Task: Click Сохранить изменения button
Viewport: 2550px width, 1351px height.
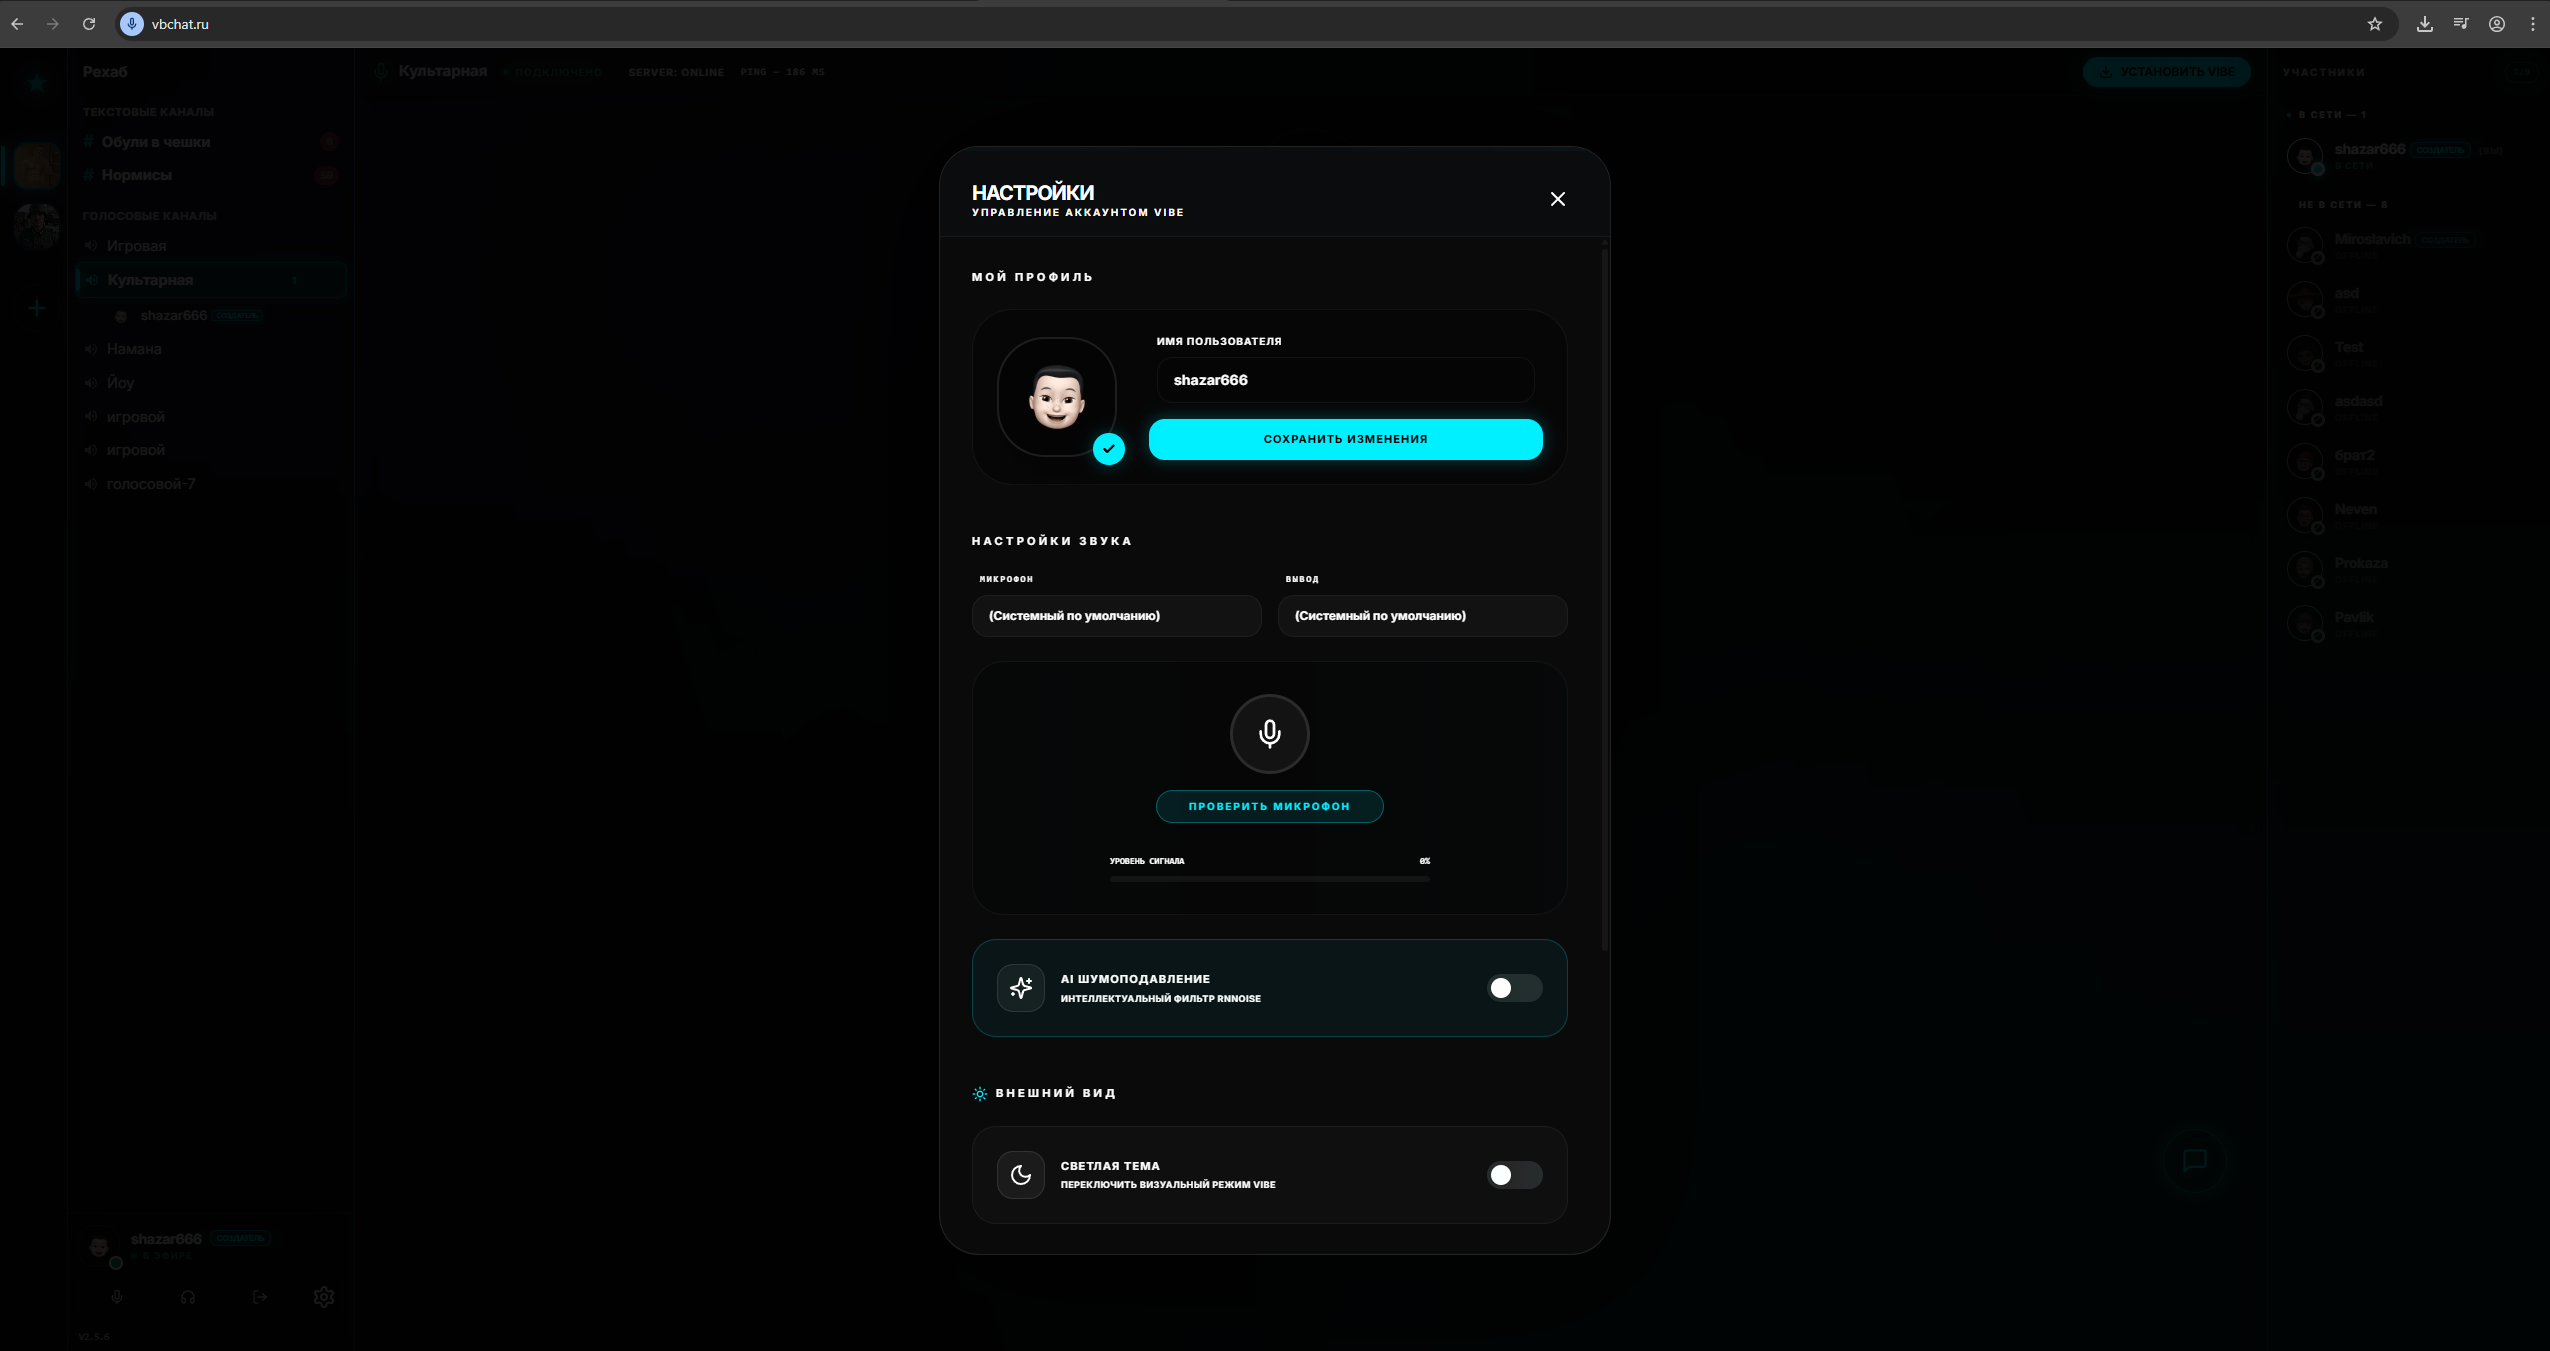Action: (x=1345, y=439)
